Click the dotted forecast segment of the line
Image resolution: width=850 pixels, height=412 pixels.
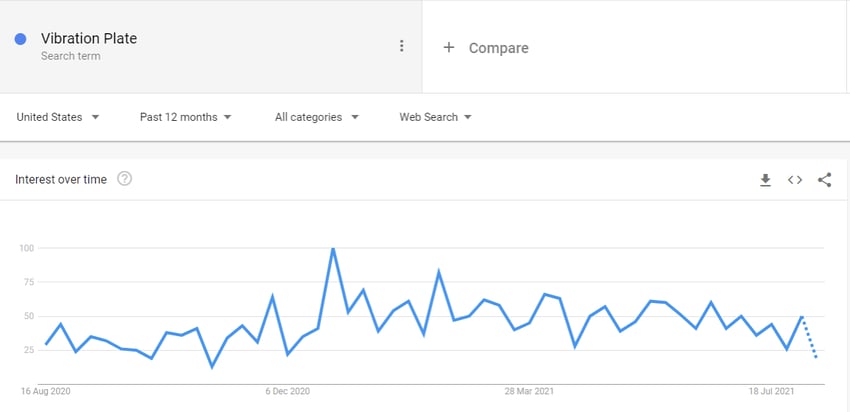(809, 337)
